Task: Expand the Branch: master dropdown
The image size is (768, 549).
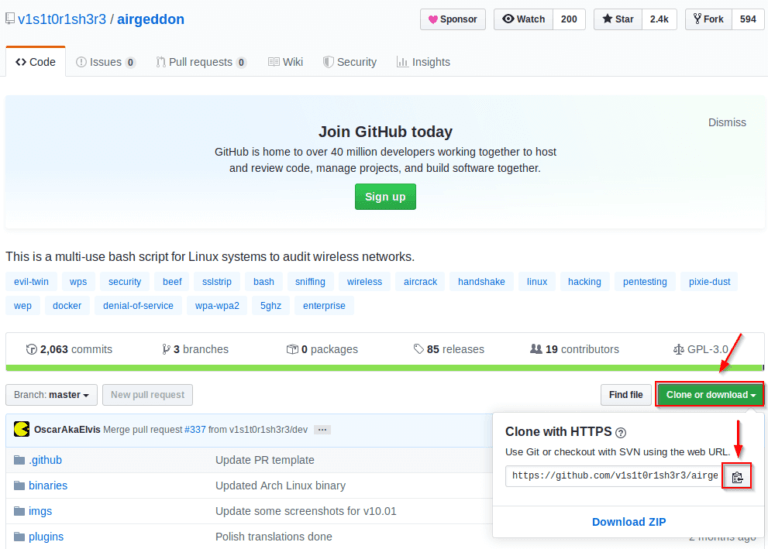Action: click(x=52, y=395)
